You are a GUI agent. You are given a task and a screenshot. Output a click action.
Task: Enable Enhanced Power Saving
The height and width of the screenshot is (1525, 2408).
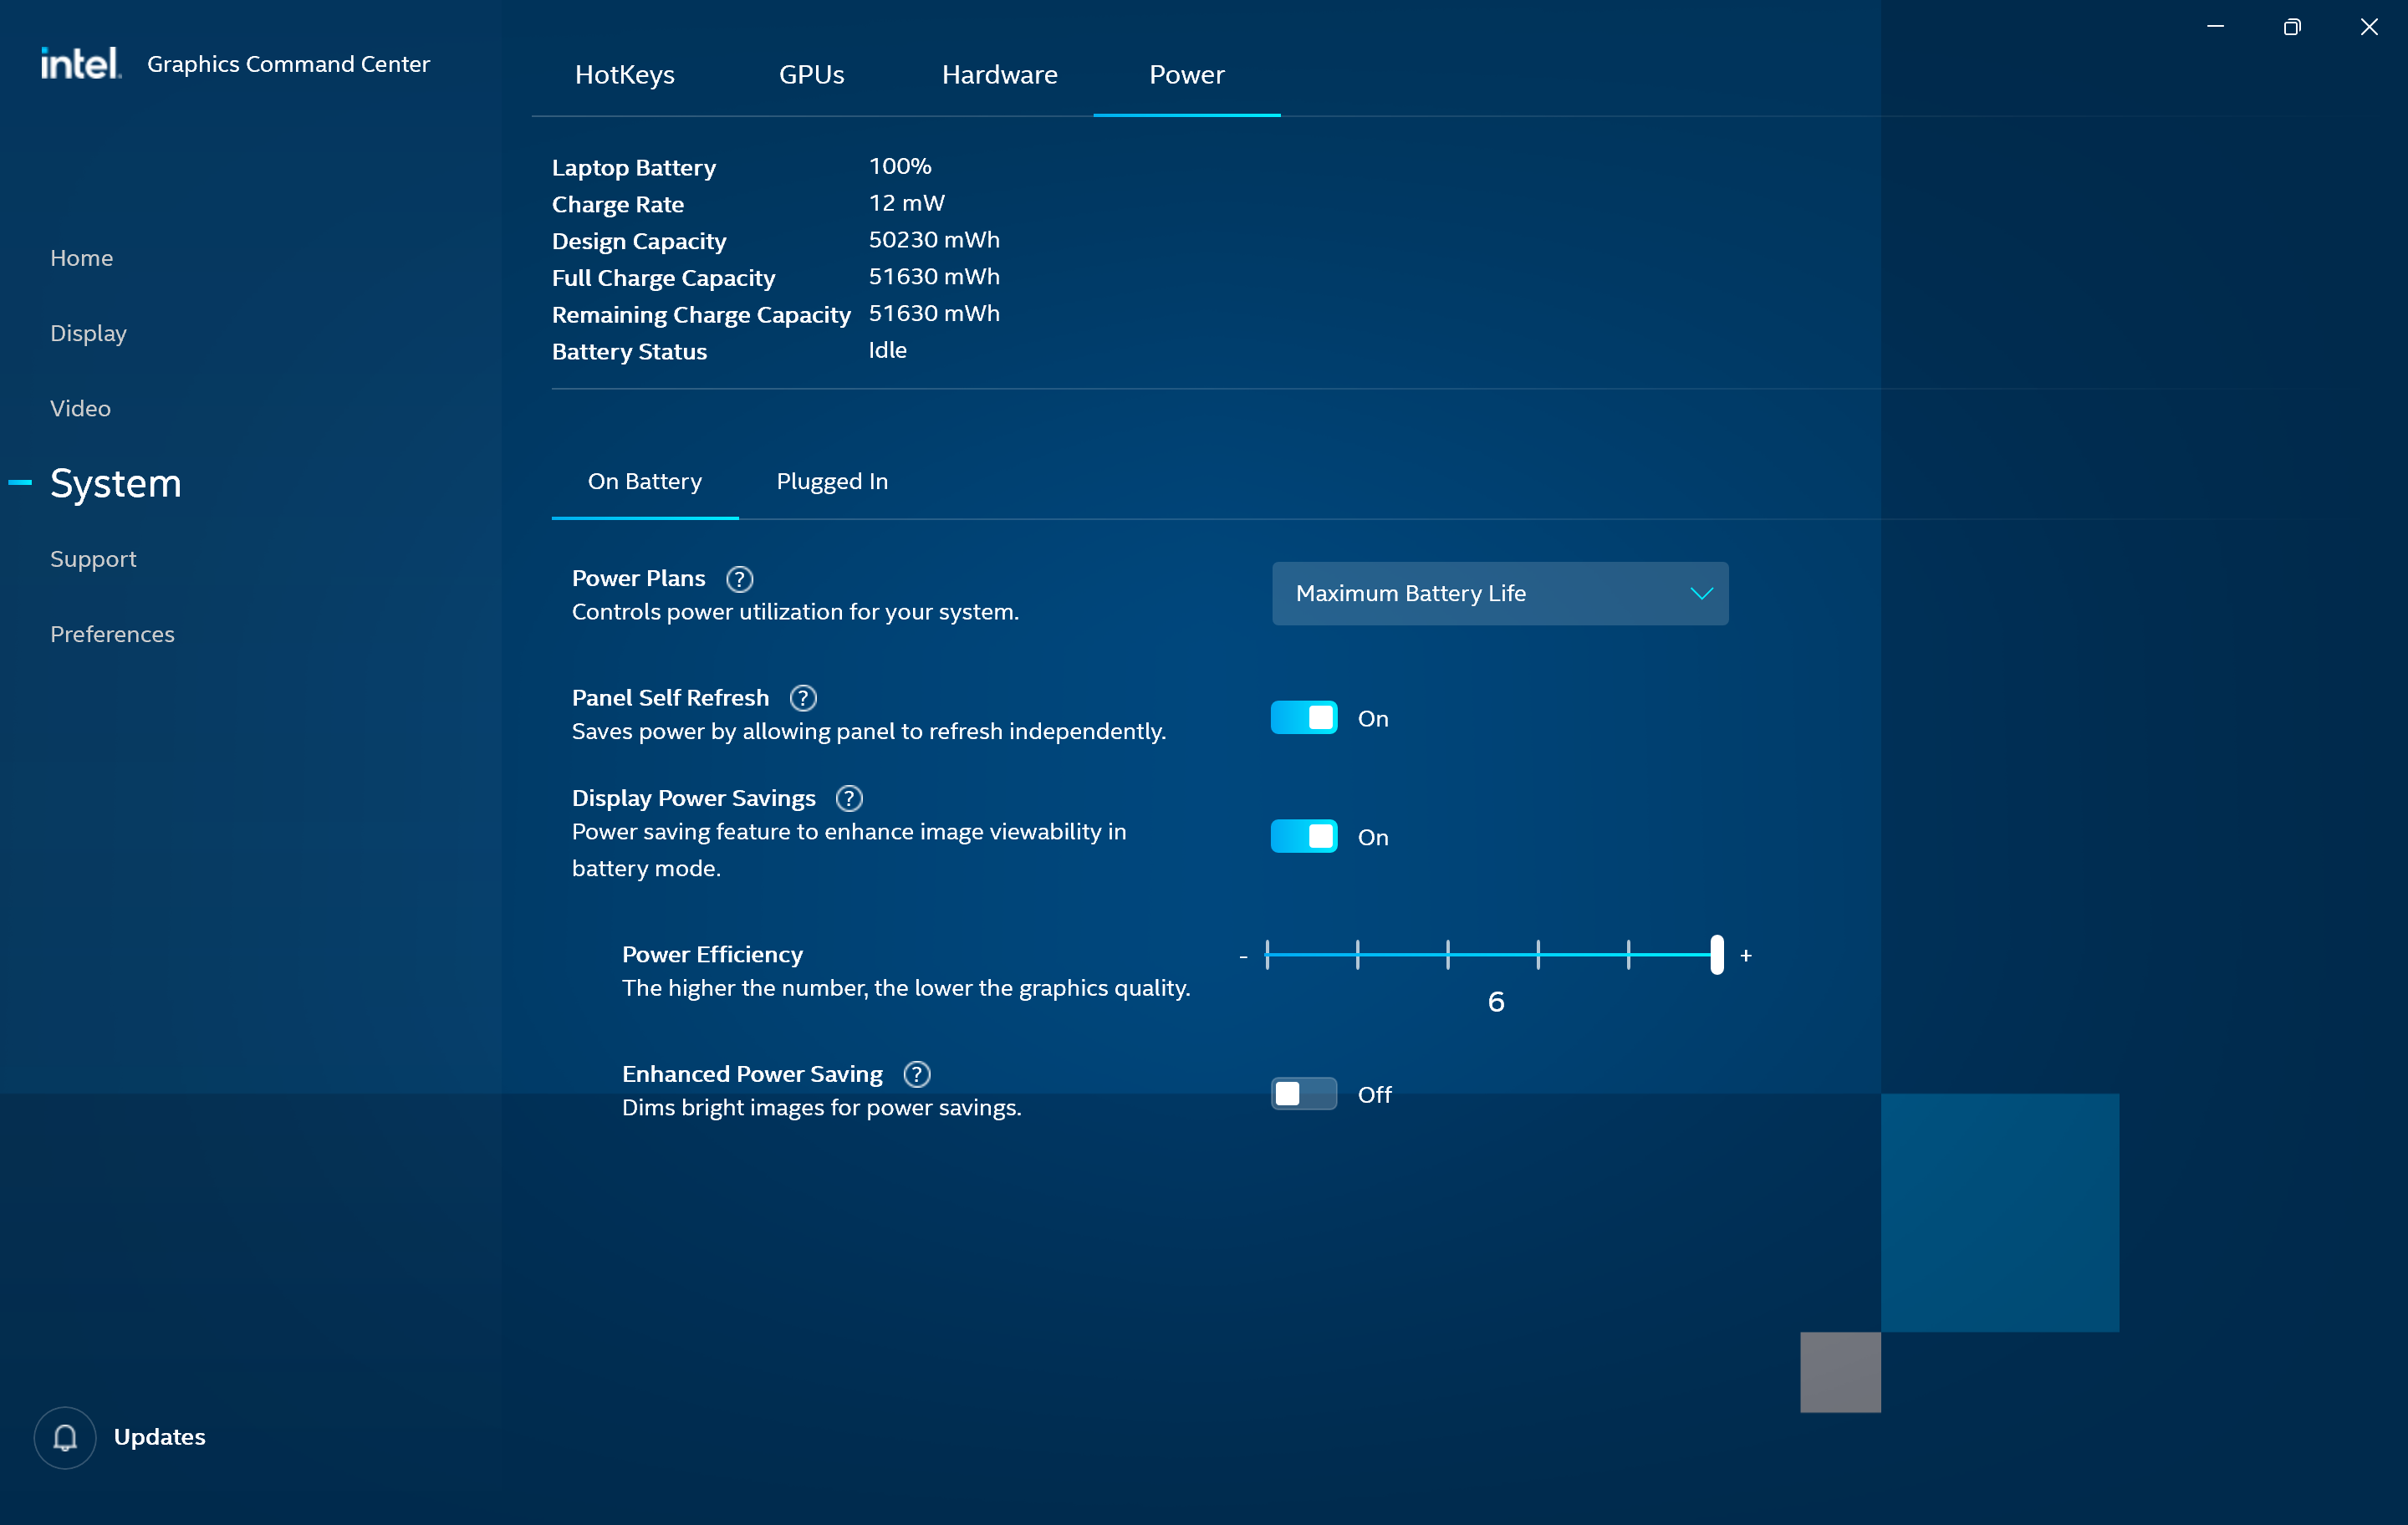coord(1303,1094)
